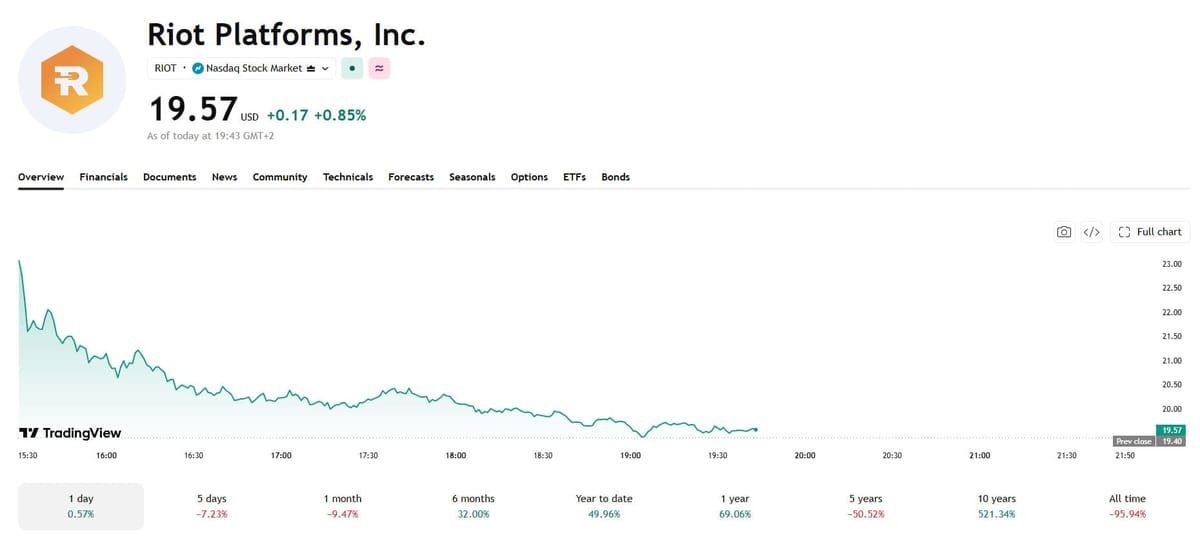Click the pink approximate-sign badge
This screenshot has height=542, width=1200.
[x=380, y=68]
